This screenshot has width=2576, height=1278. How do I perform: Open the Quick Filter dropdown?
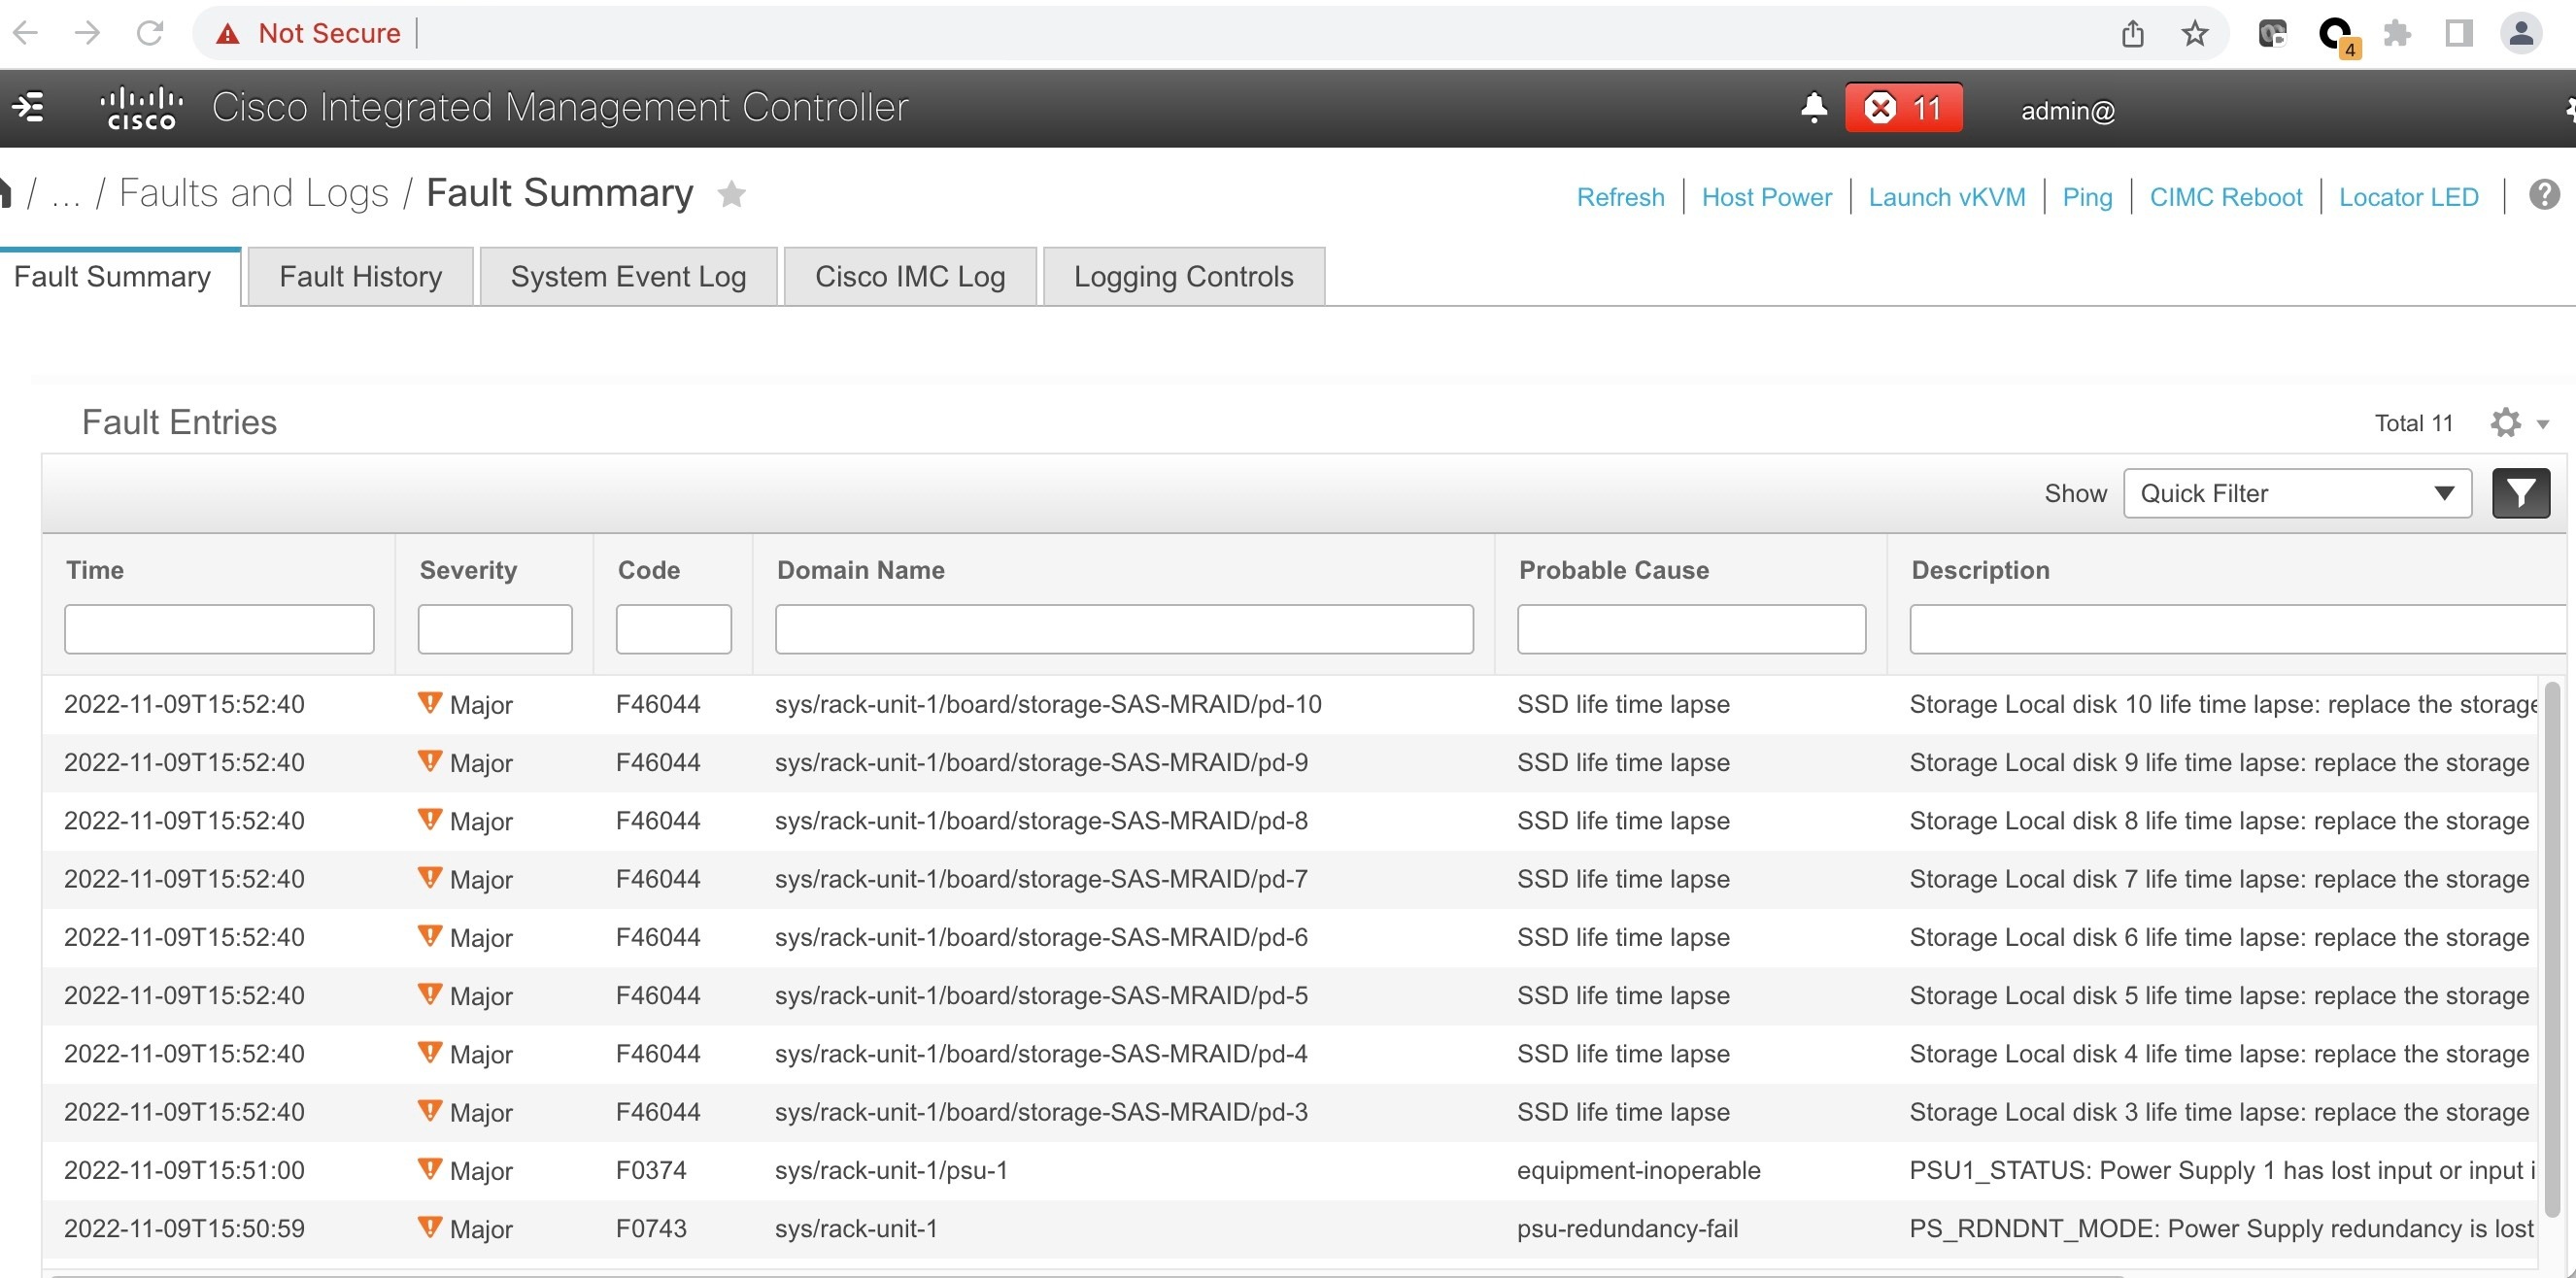click(2295, 493)
